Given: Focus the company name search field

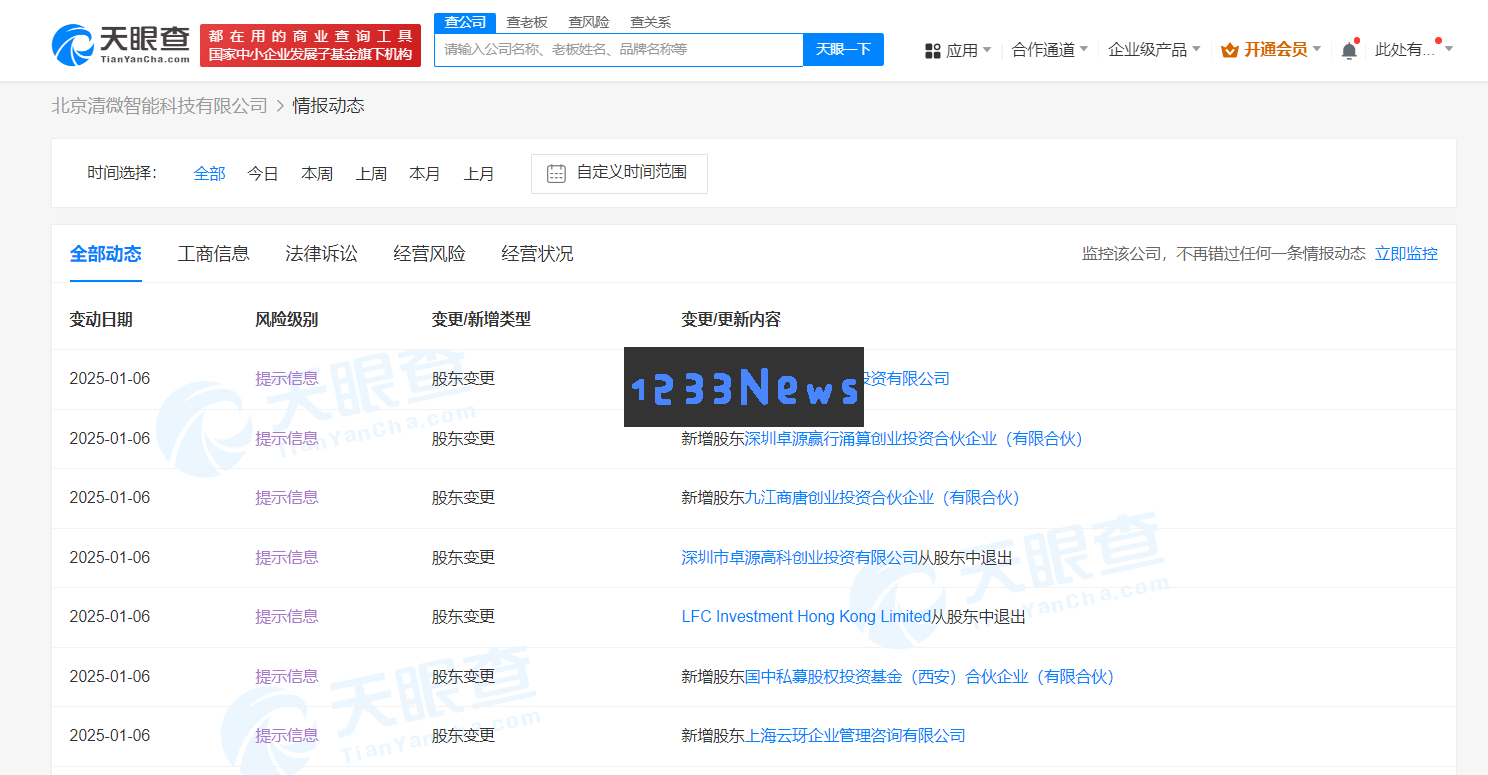Looking at the screenshot, I should (619, 50).
